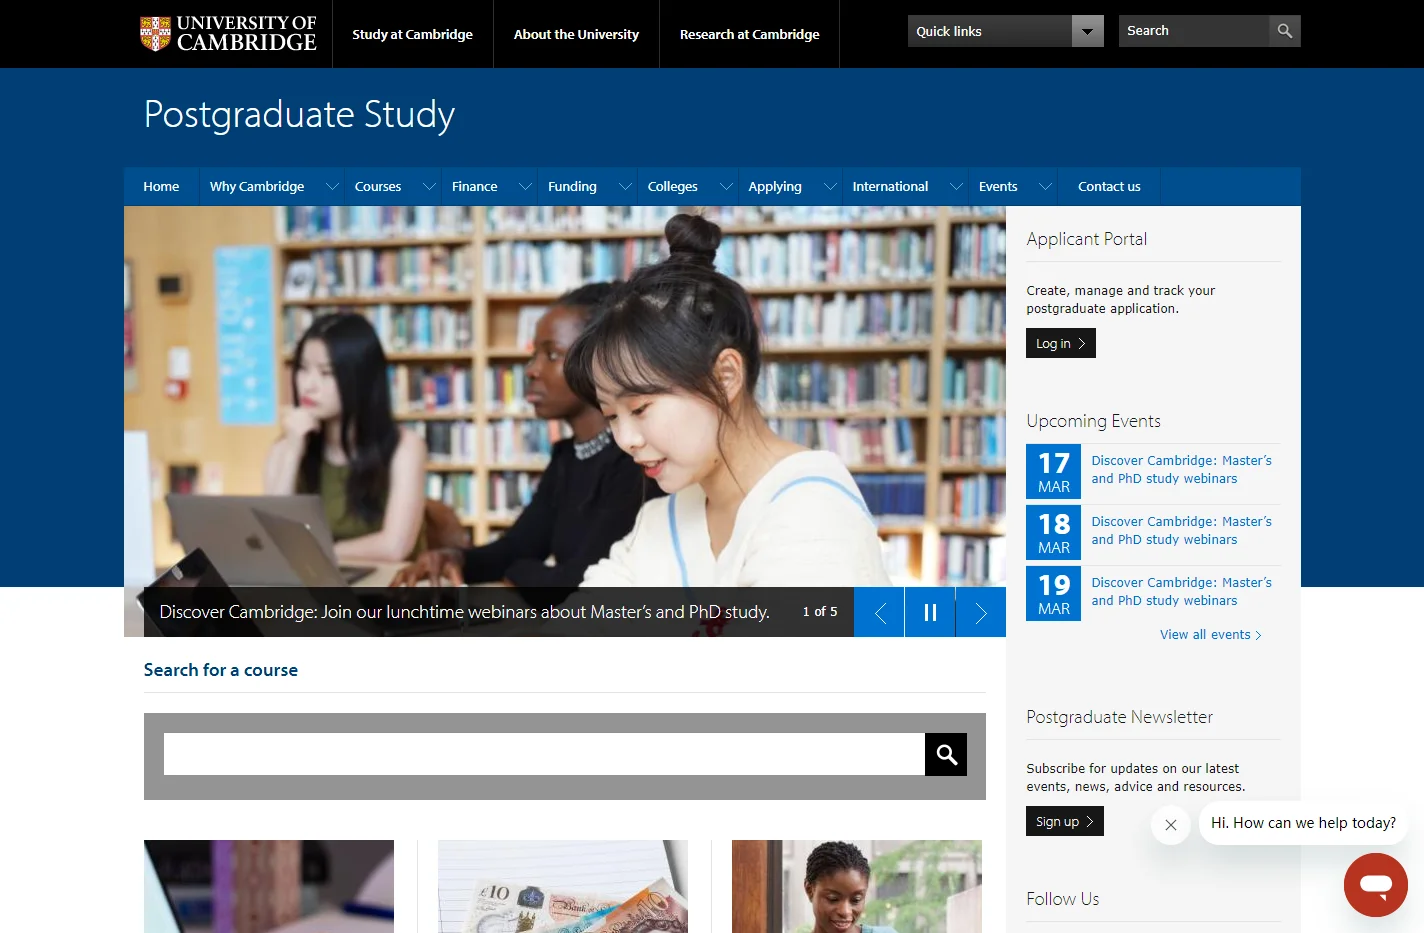Open the banknotes thumbnail card
The image size is (1424, 933).
563,886
